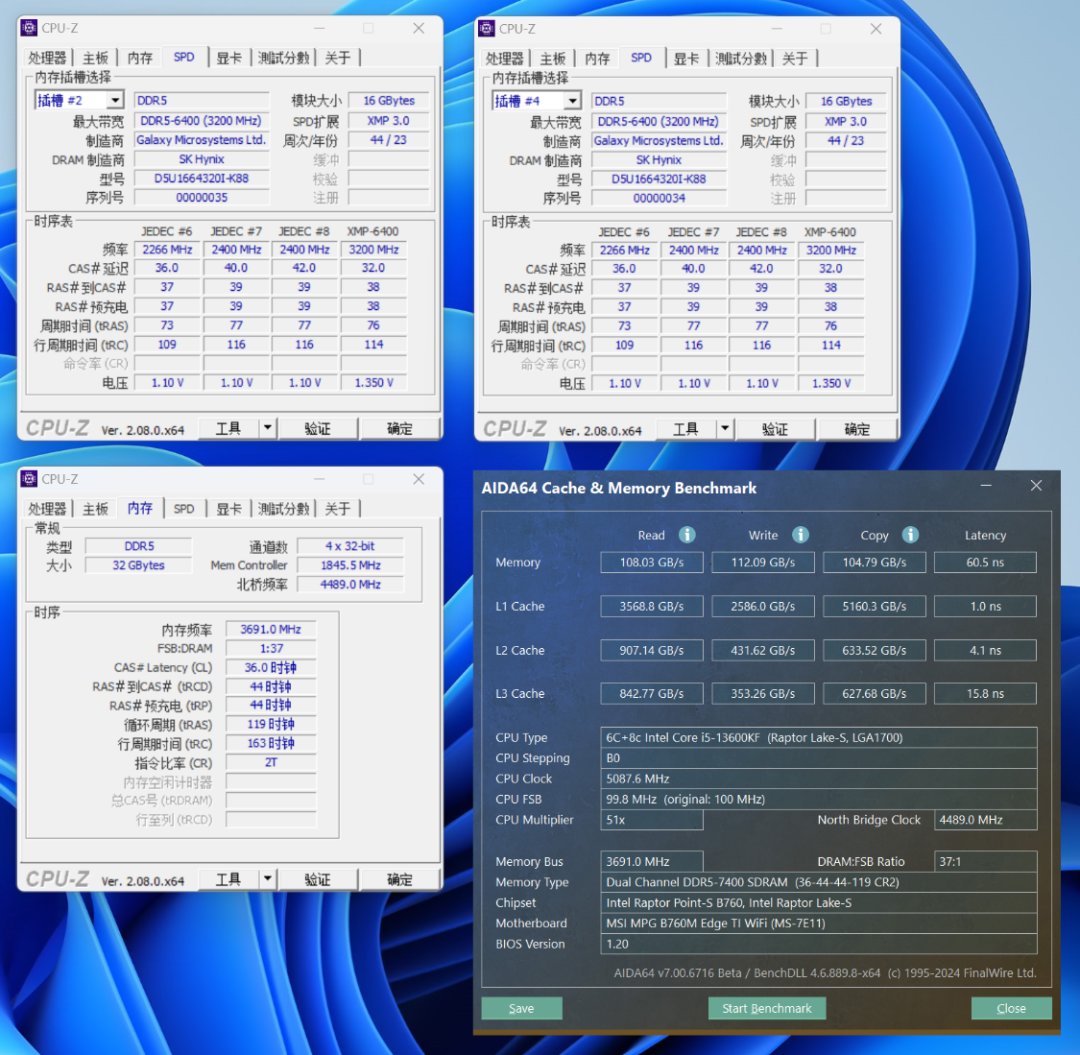Close top-right CPU-Z window with X
This screenshot has width=1080, height=1055.
tap(875, 29)
